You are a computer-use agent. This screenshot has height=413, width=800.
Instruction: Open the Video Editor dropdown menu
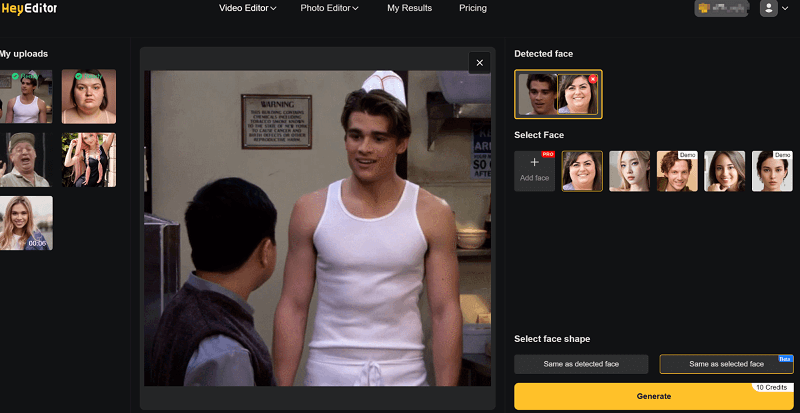tap(247, 8)
